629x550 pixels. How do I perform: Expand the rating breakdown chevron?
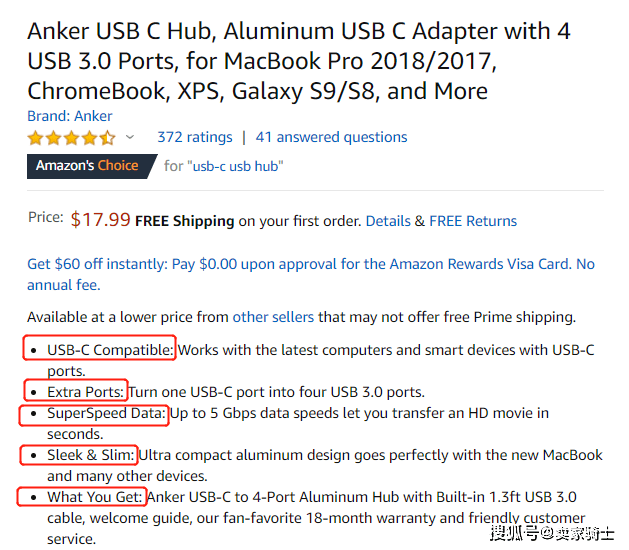(130, 138)
